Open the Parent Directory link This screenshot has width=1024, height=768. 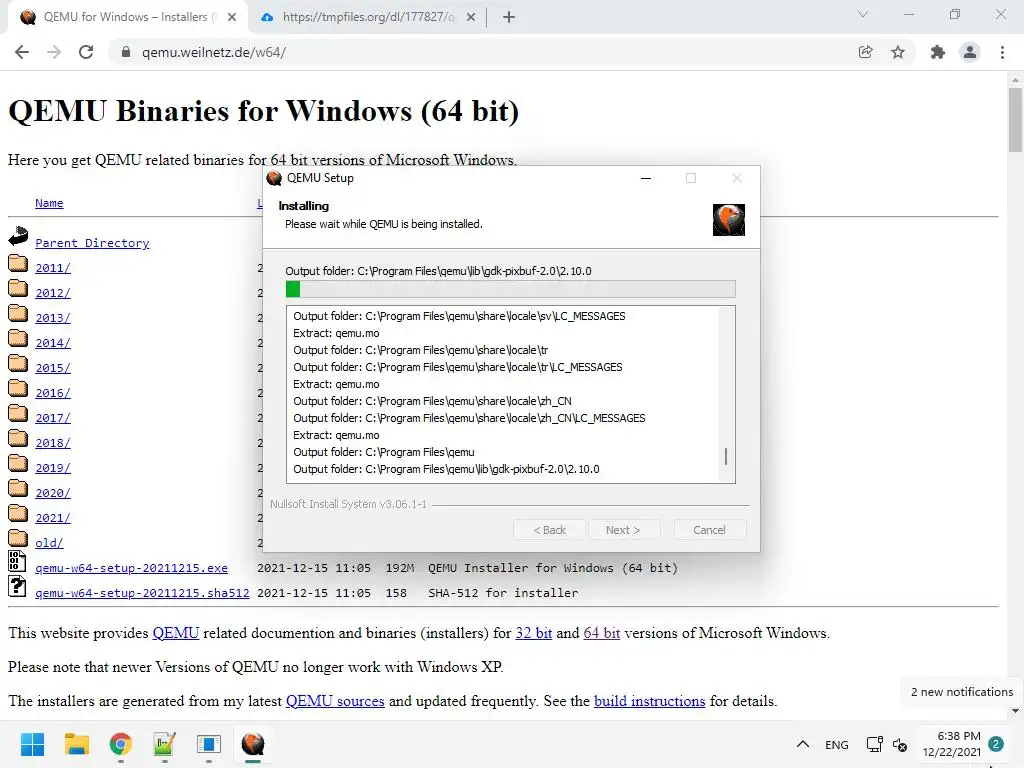coord(92,243)
